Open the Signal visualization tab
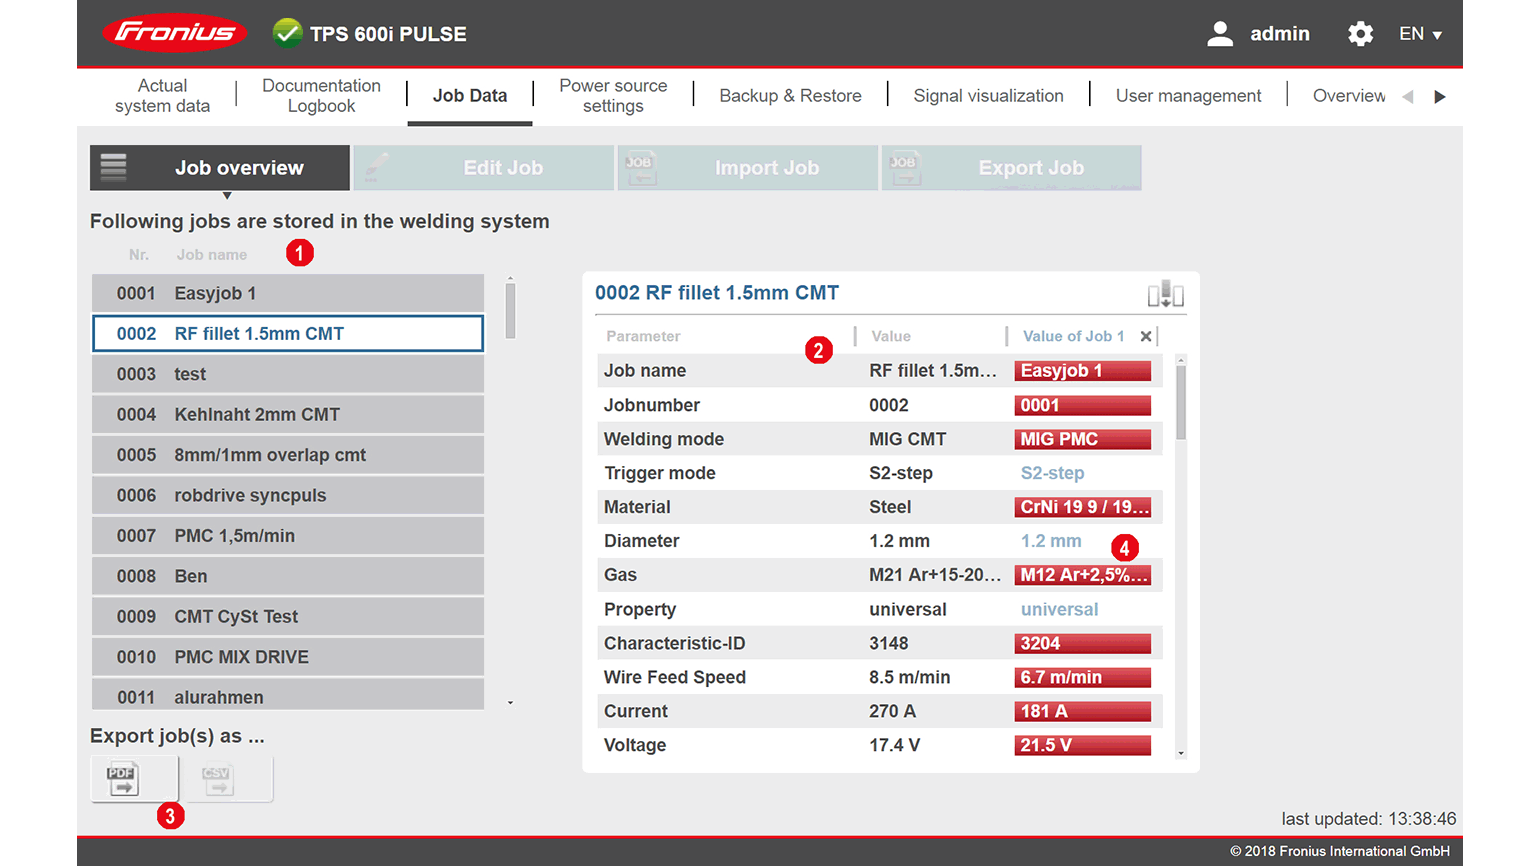The width and height of the screenshot is (1540, 866). (x=988, y=96)
